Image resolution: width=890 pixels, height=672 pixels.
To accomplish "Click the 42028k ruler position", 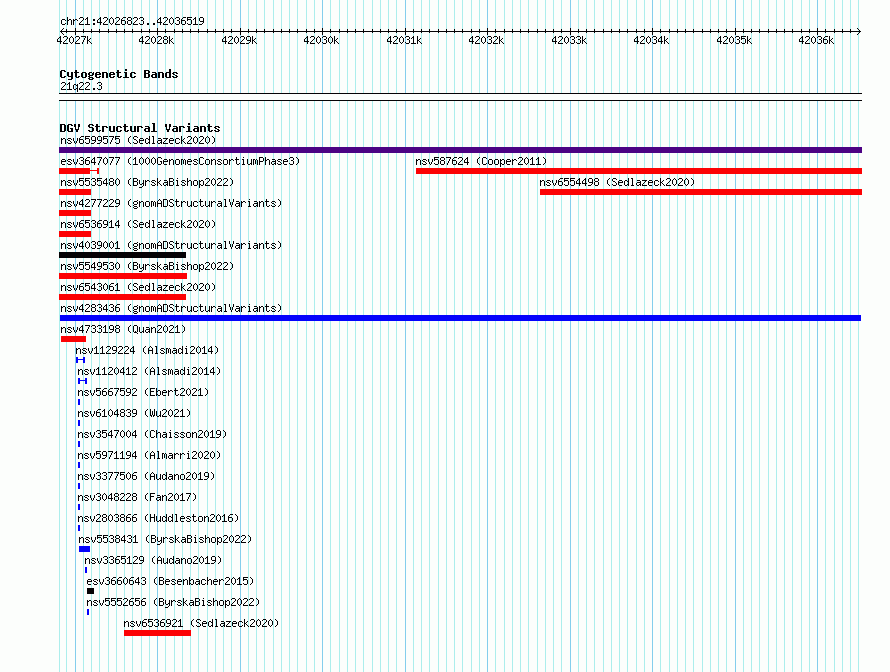I will [x=156, y=40].
